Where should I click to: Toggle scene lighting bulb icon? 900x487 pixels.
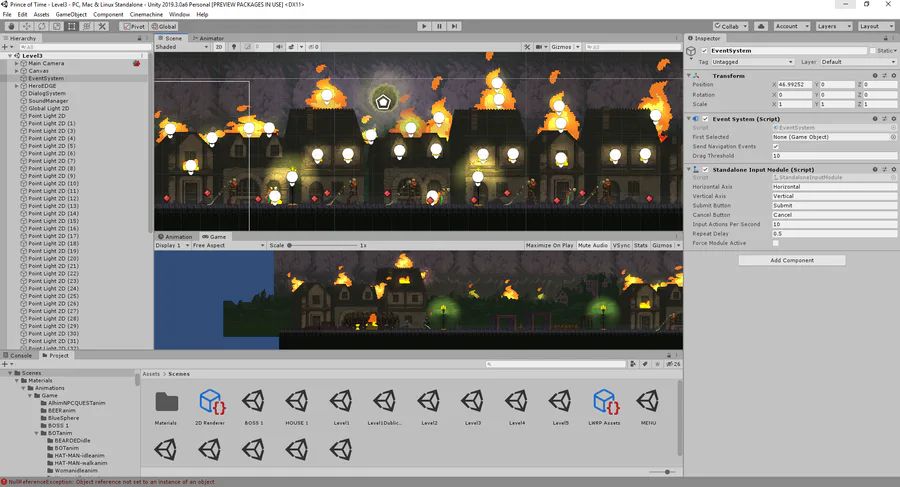click(234, 47)
